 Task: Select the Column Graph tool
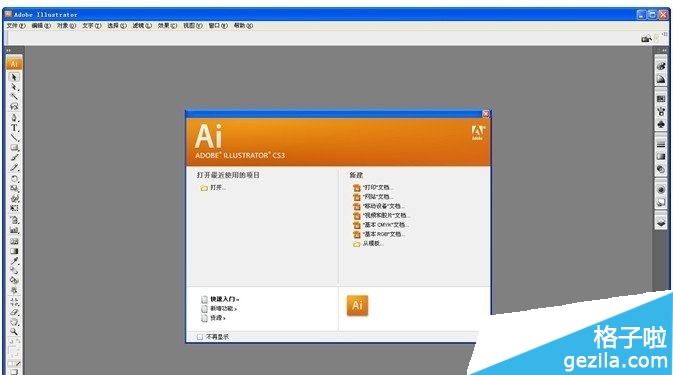point(14,230)
